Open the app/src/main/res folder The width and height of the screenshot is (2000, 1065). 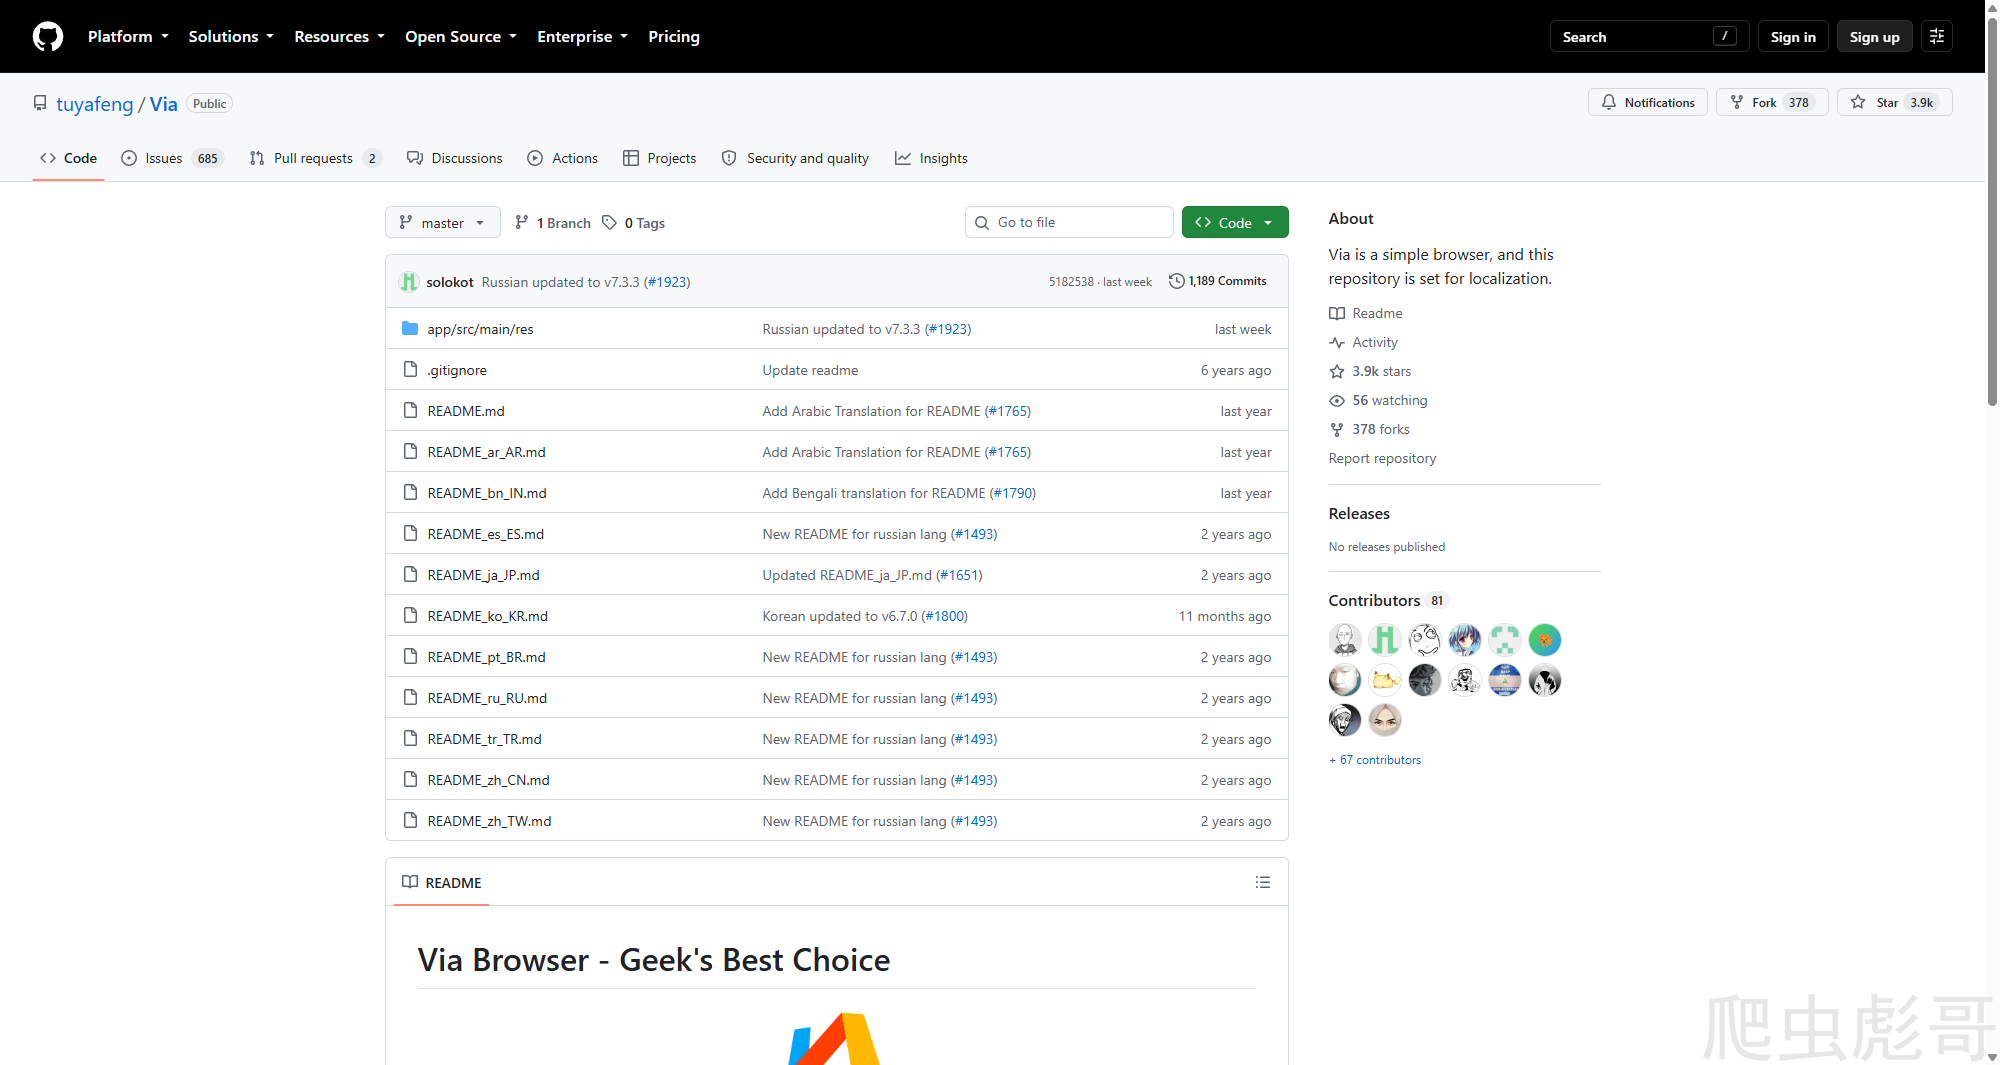(x=480, y=329)
